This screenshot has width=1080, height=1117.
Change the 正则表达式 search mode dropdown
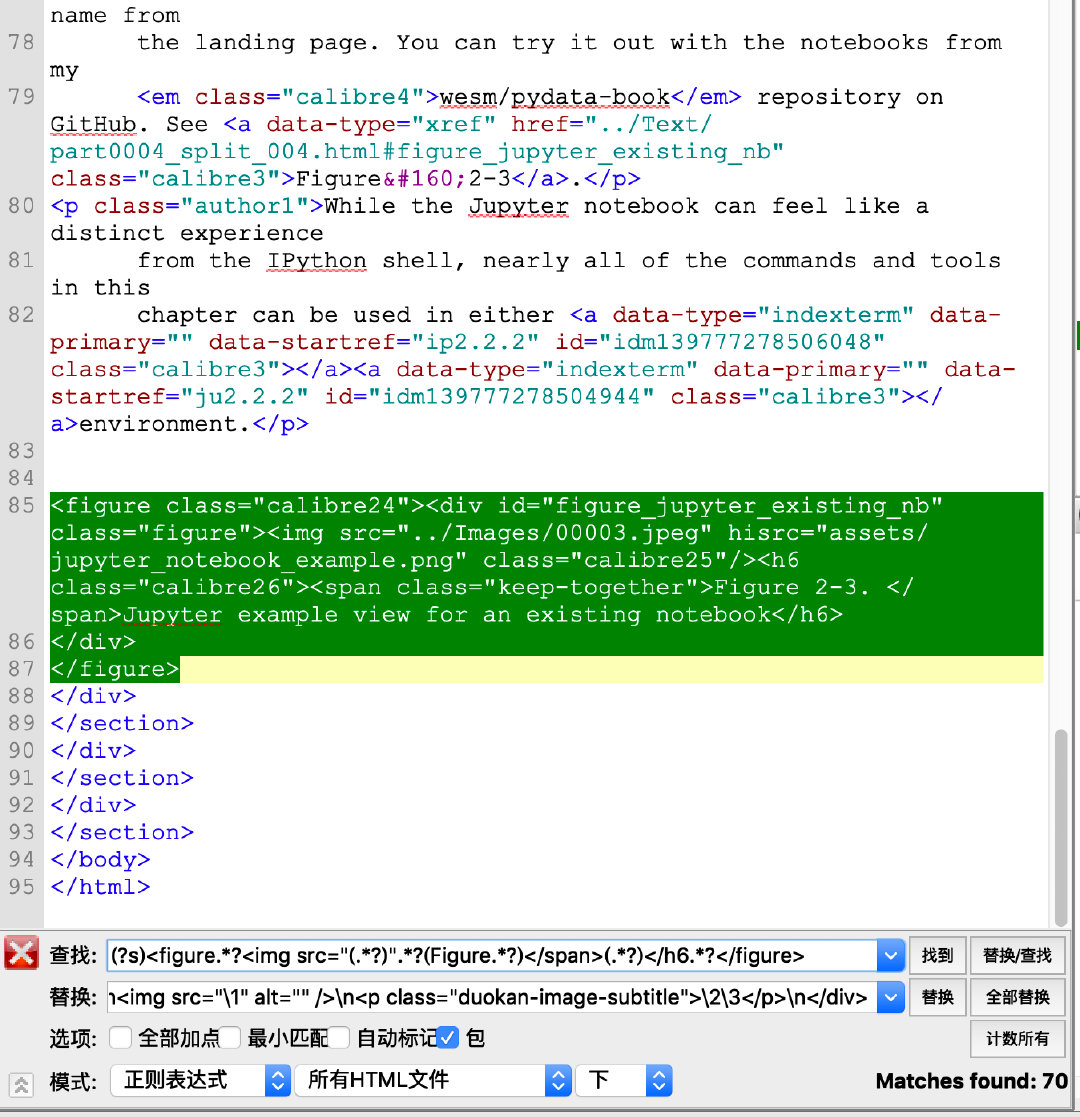pos(199,1081)
